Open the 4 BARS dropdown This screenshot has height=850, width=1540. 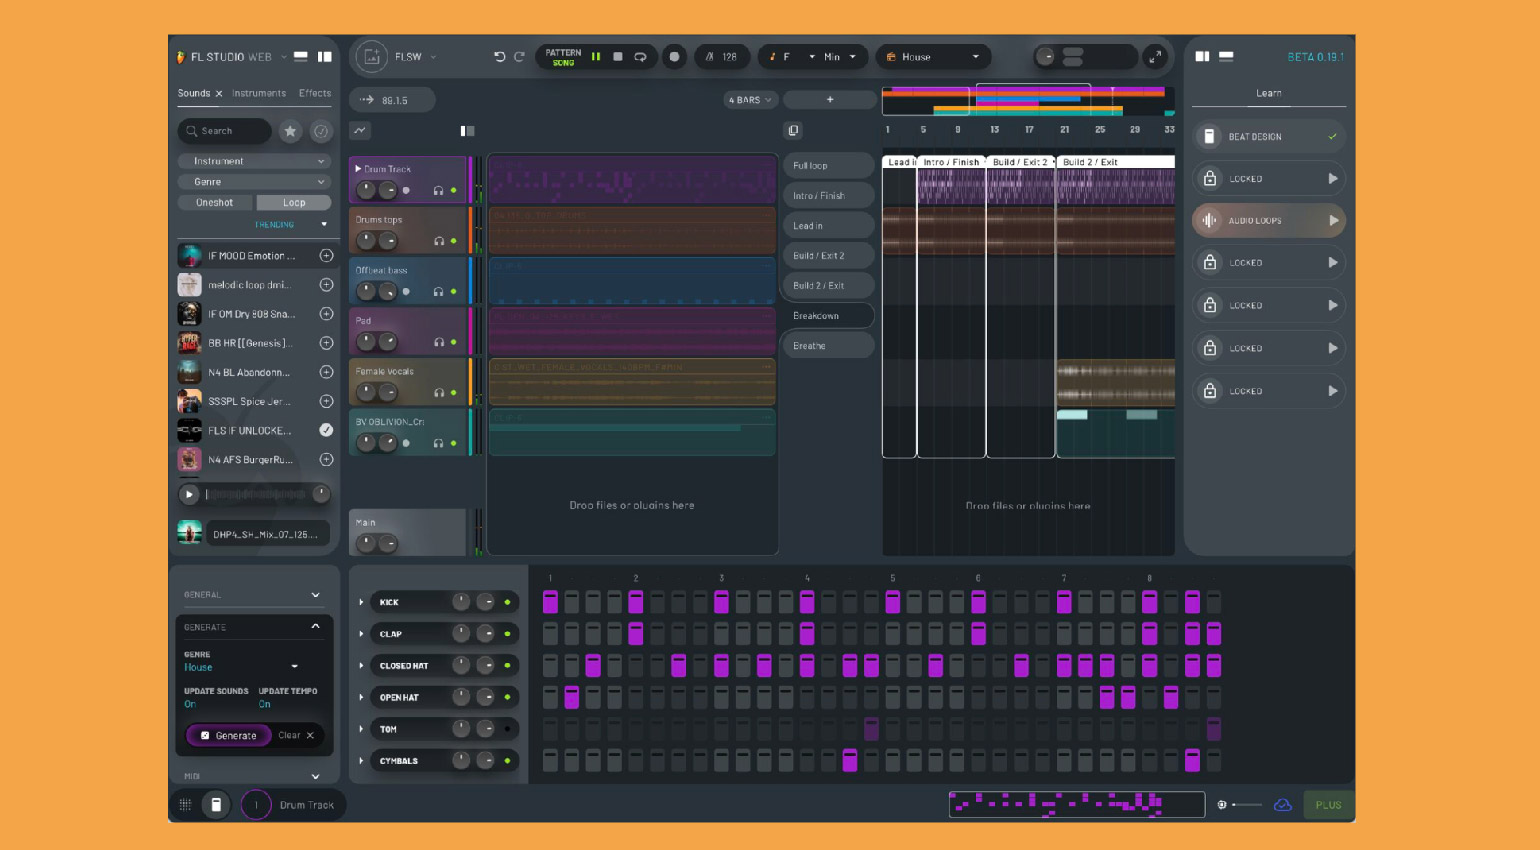(x=749, y=100)
